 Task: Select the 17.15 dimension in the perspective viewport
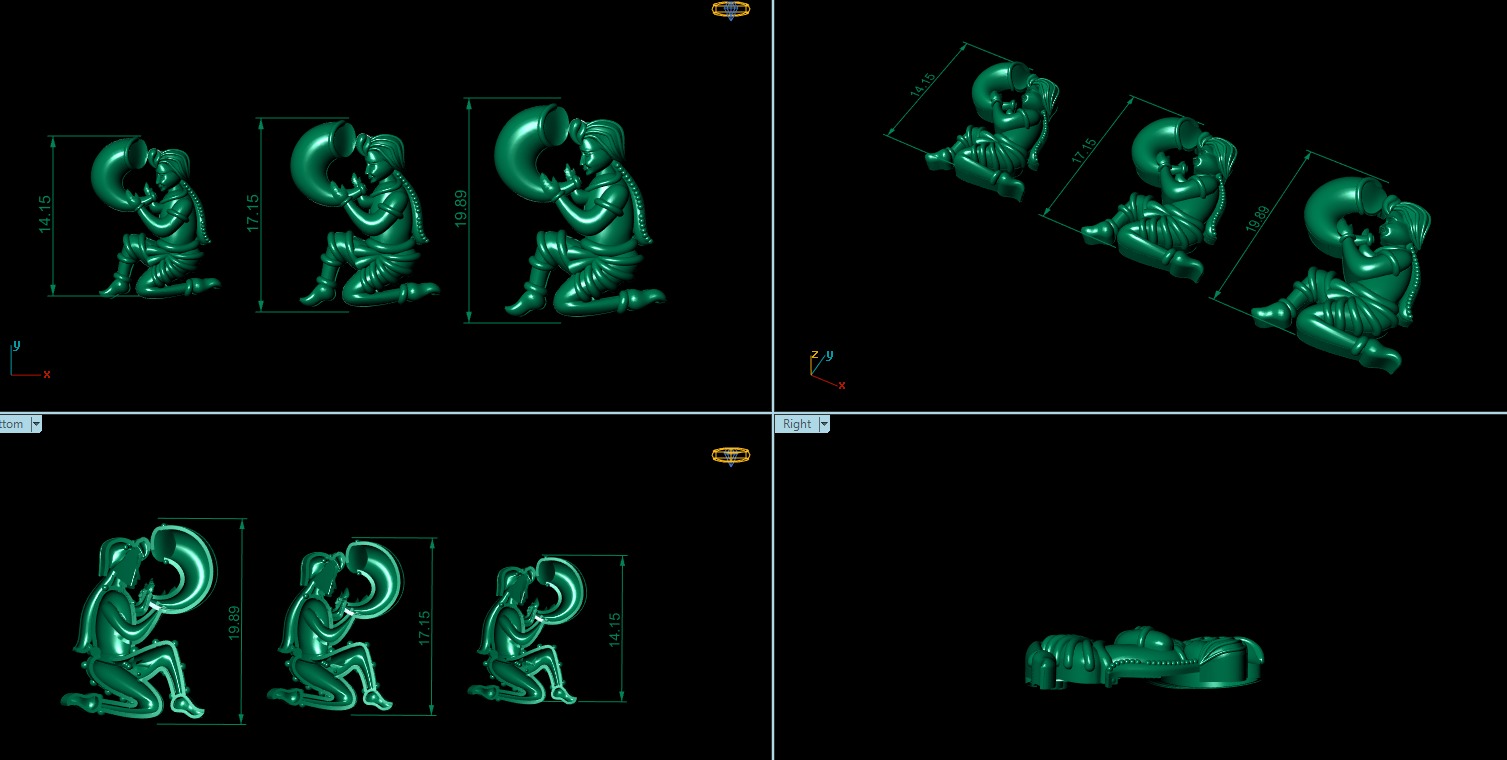pyautogui.click(x=1084, y=149)
